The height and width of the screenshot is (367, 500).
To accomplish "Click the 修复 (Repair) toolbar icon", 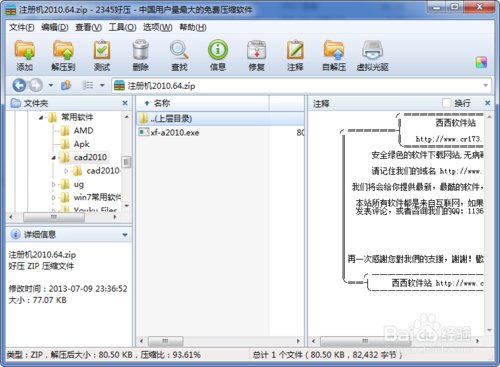I will click(256, 51).
